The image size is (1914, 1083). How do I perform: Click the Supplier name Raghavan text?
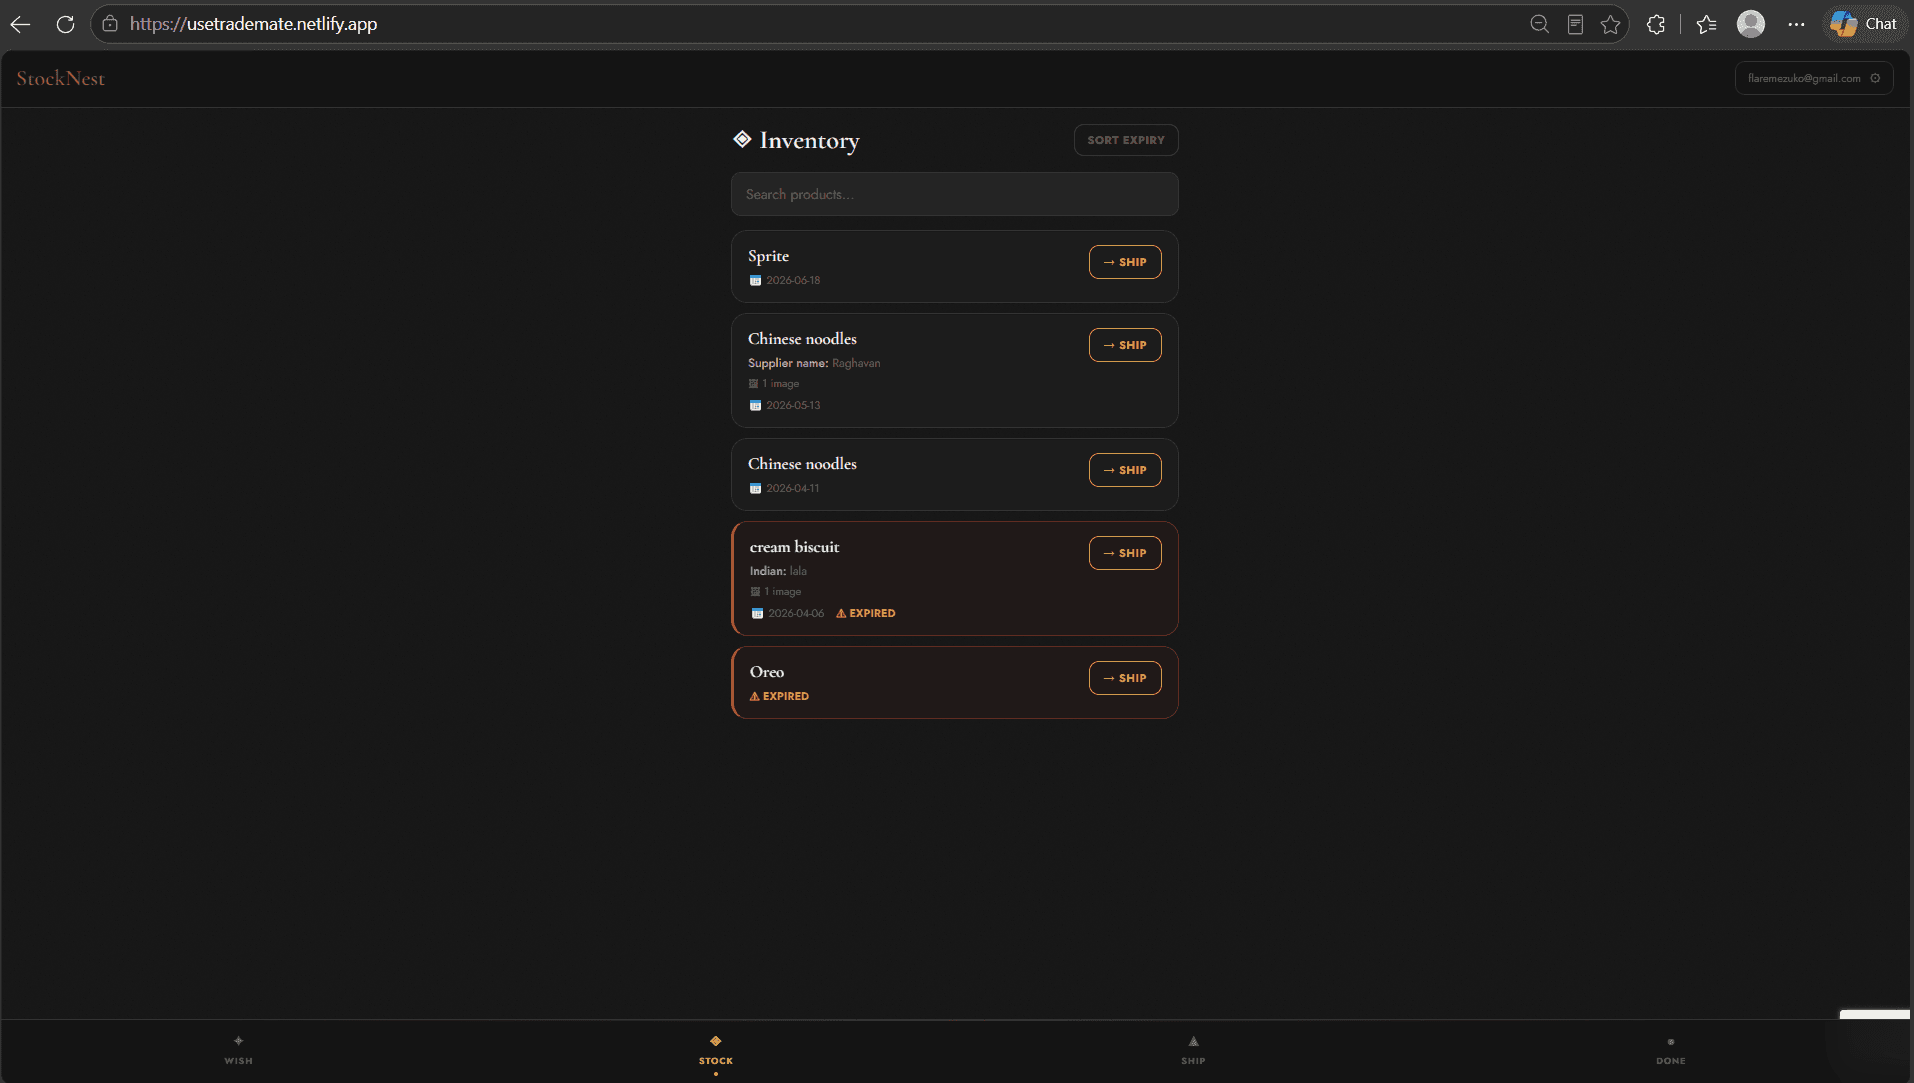click(814, 363)
